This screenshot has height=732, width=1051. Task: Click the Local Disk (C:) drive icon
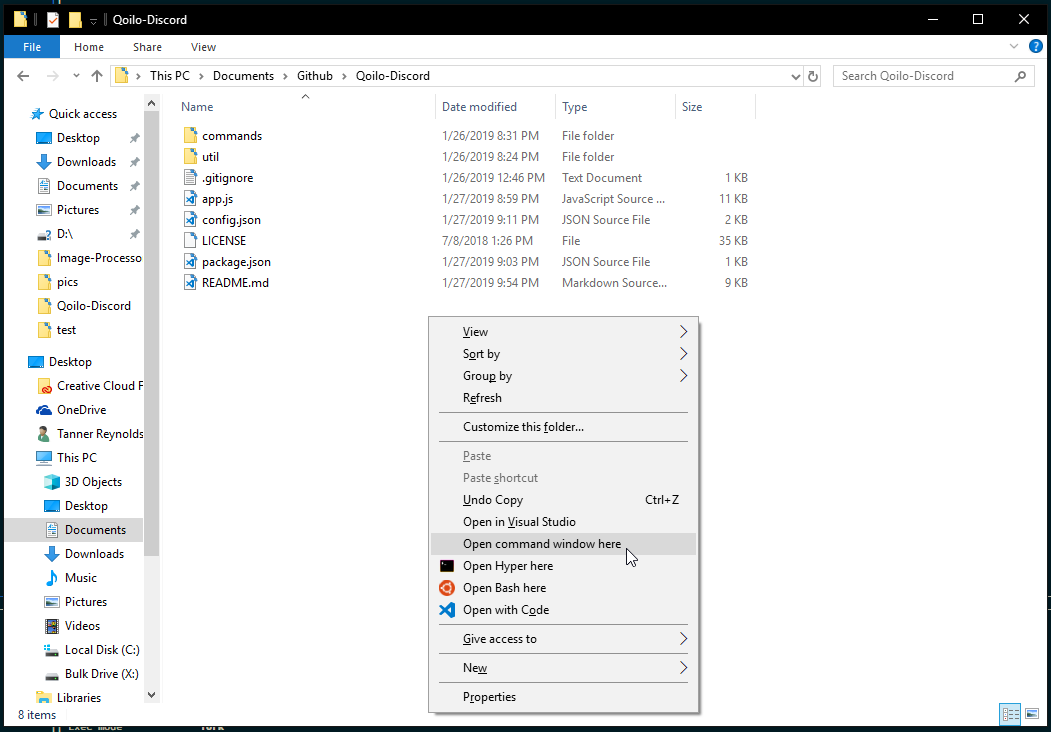point(52,650)
